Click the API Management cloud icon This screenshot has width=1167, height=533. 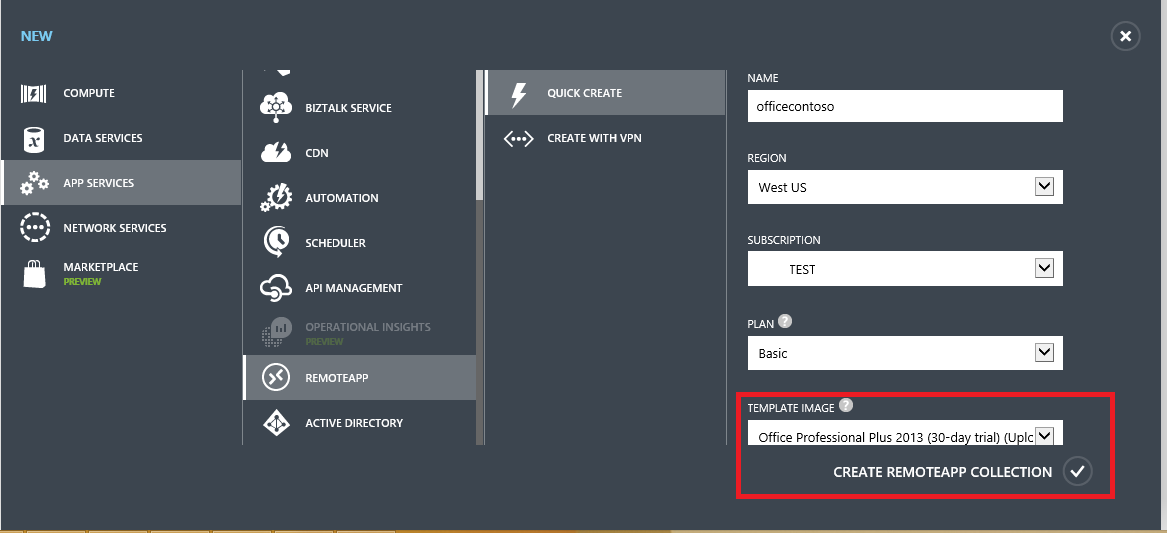(x=275, y=288)
